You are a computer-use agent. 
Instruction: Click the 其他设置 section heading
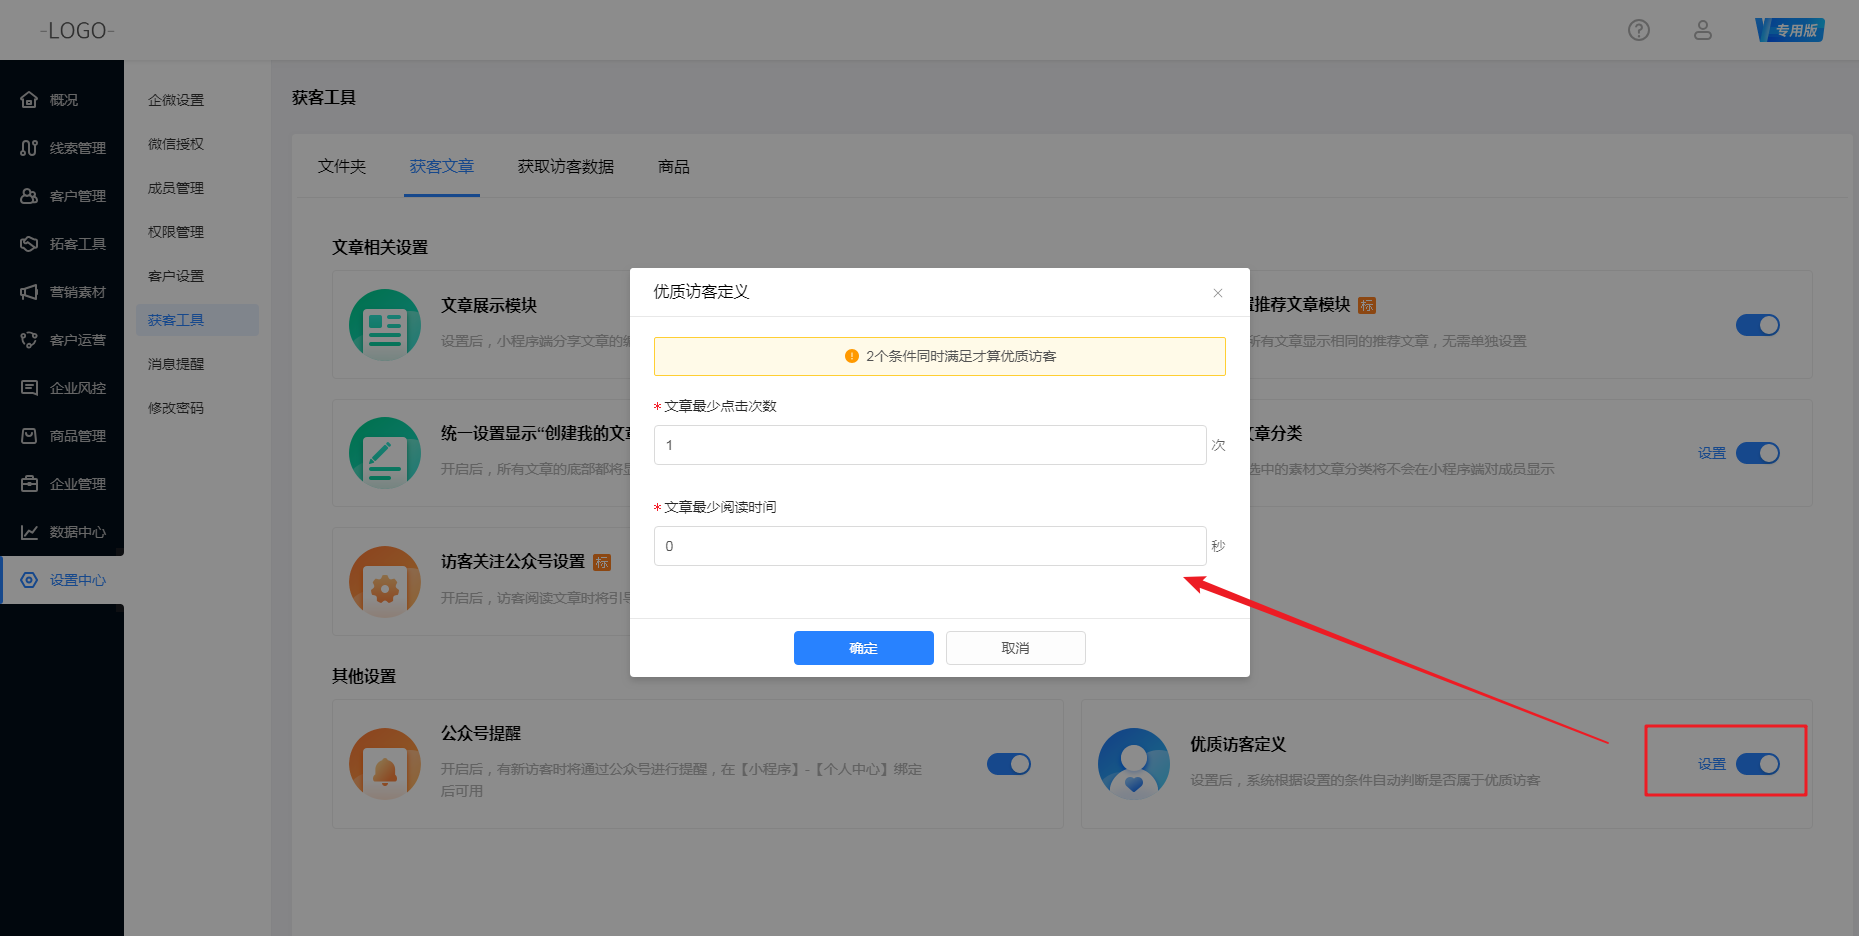click(364, 676)
